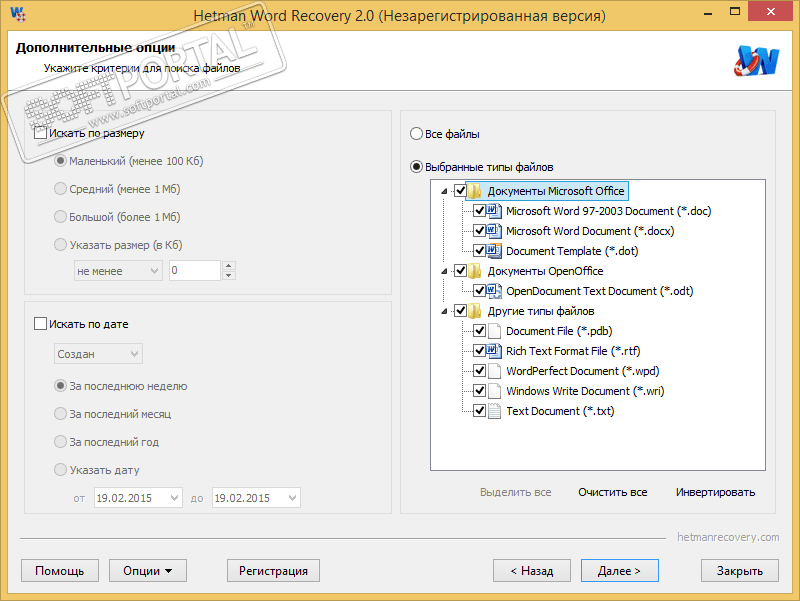Open the до end date picker

(256, 498)
